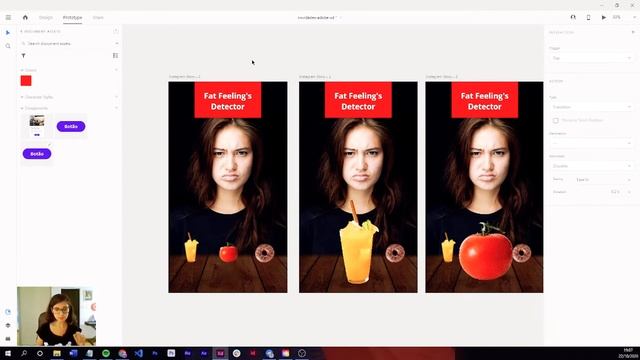
Task: Open the Libraries panel icon
Action: point(8,312)
